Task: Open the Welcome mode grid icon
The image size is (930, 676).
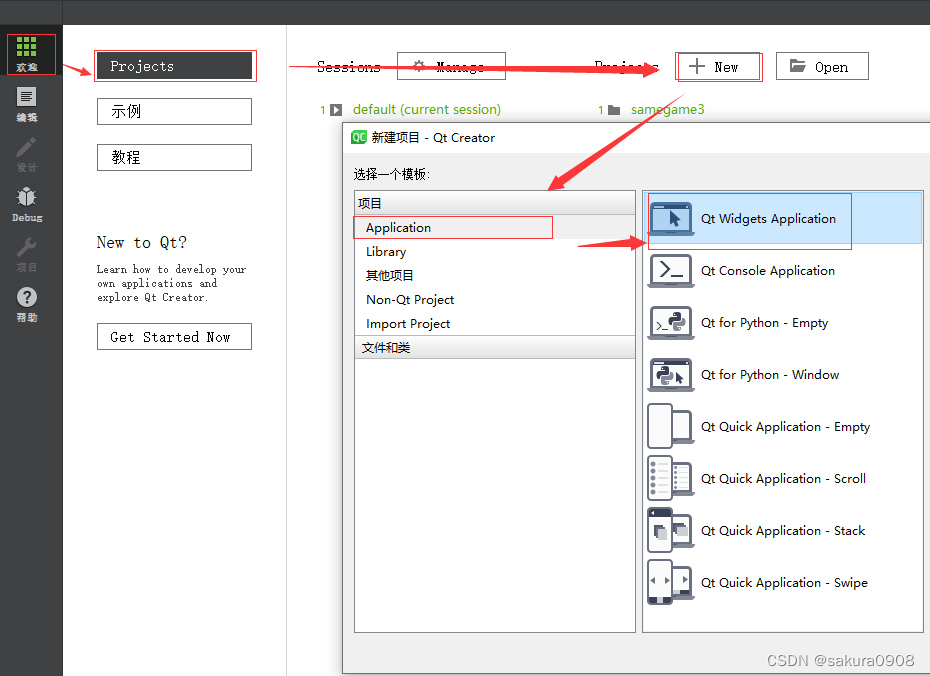Action: click(x=27, y=46)
